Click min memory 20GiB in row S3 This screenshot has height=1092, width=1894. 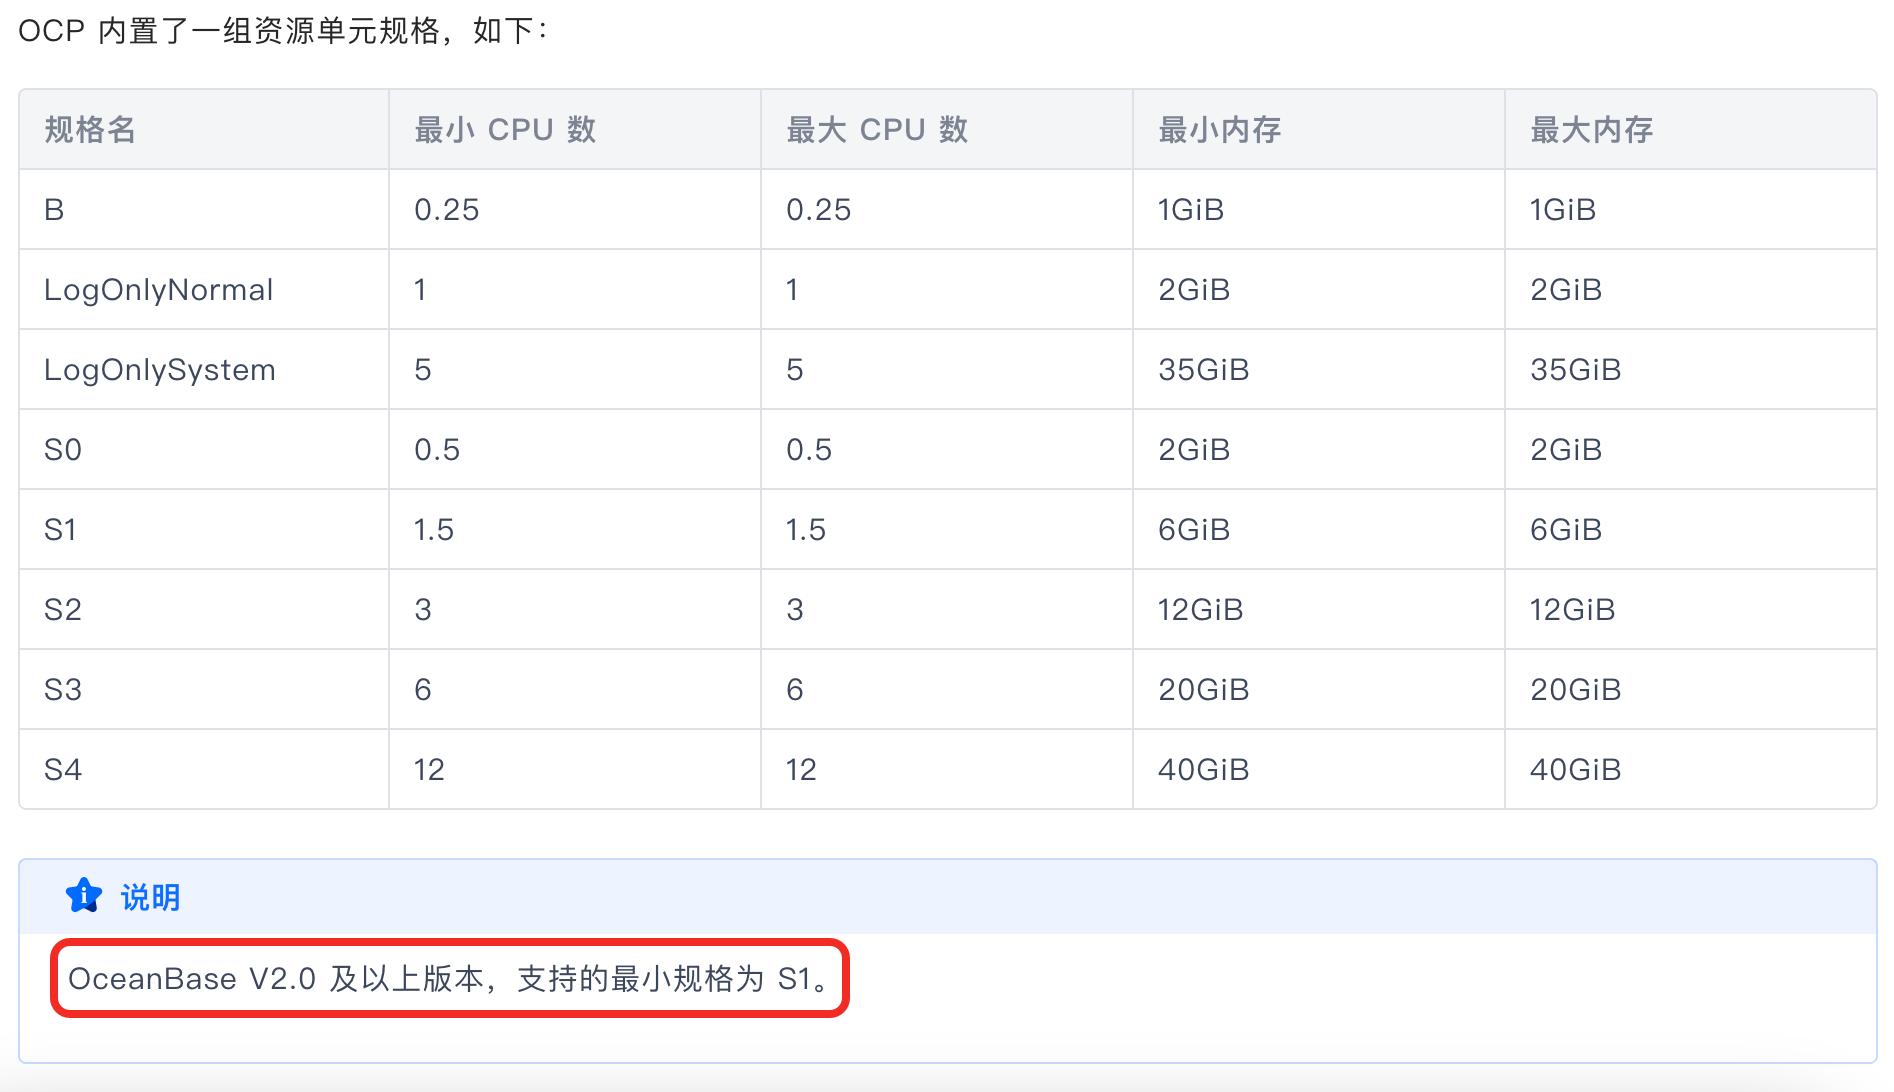(x=1204, y=690)
